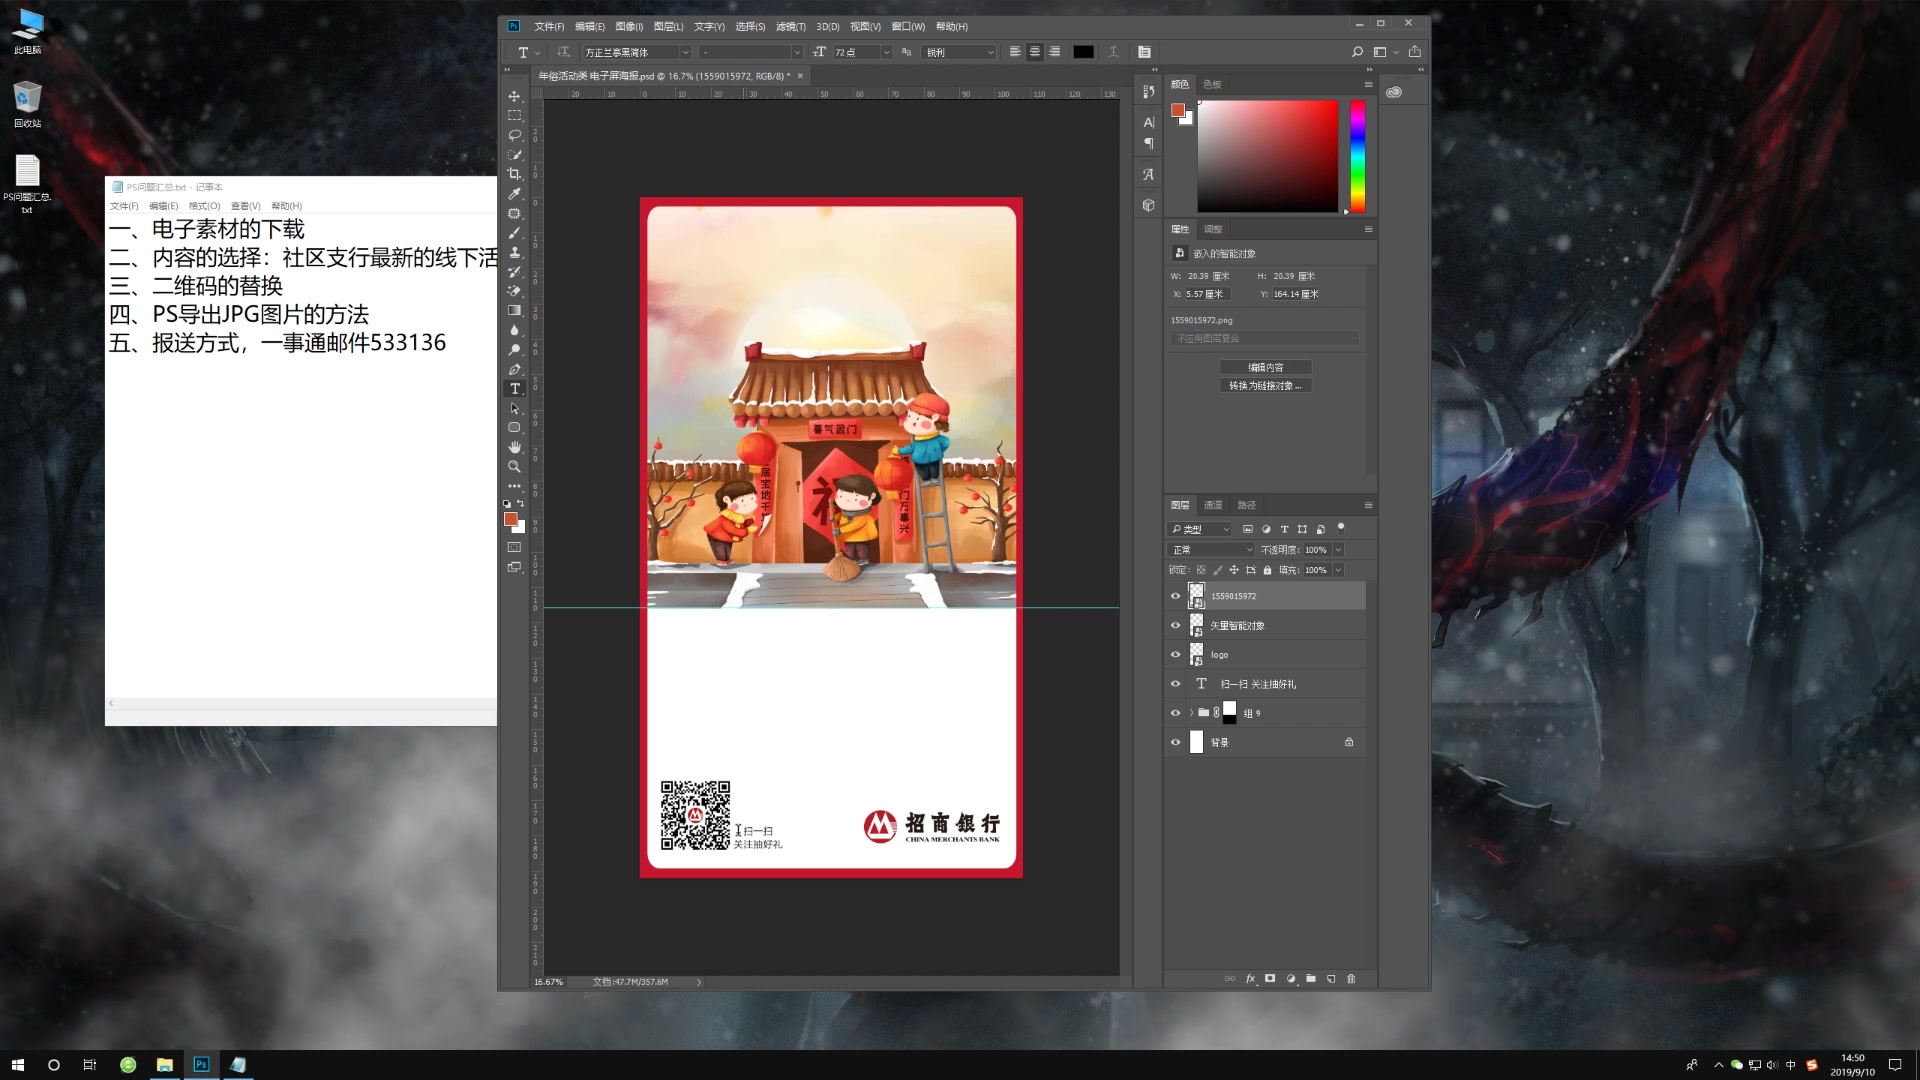Image resolution: width=1920 pixels, height=1080 pixels.
Task: Create a new group folder icon
Action: pos(1311,979)
